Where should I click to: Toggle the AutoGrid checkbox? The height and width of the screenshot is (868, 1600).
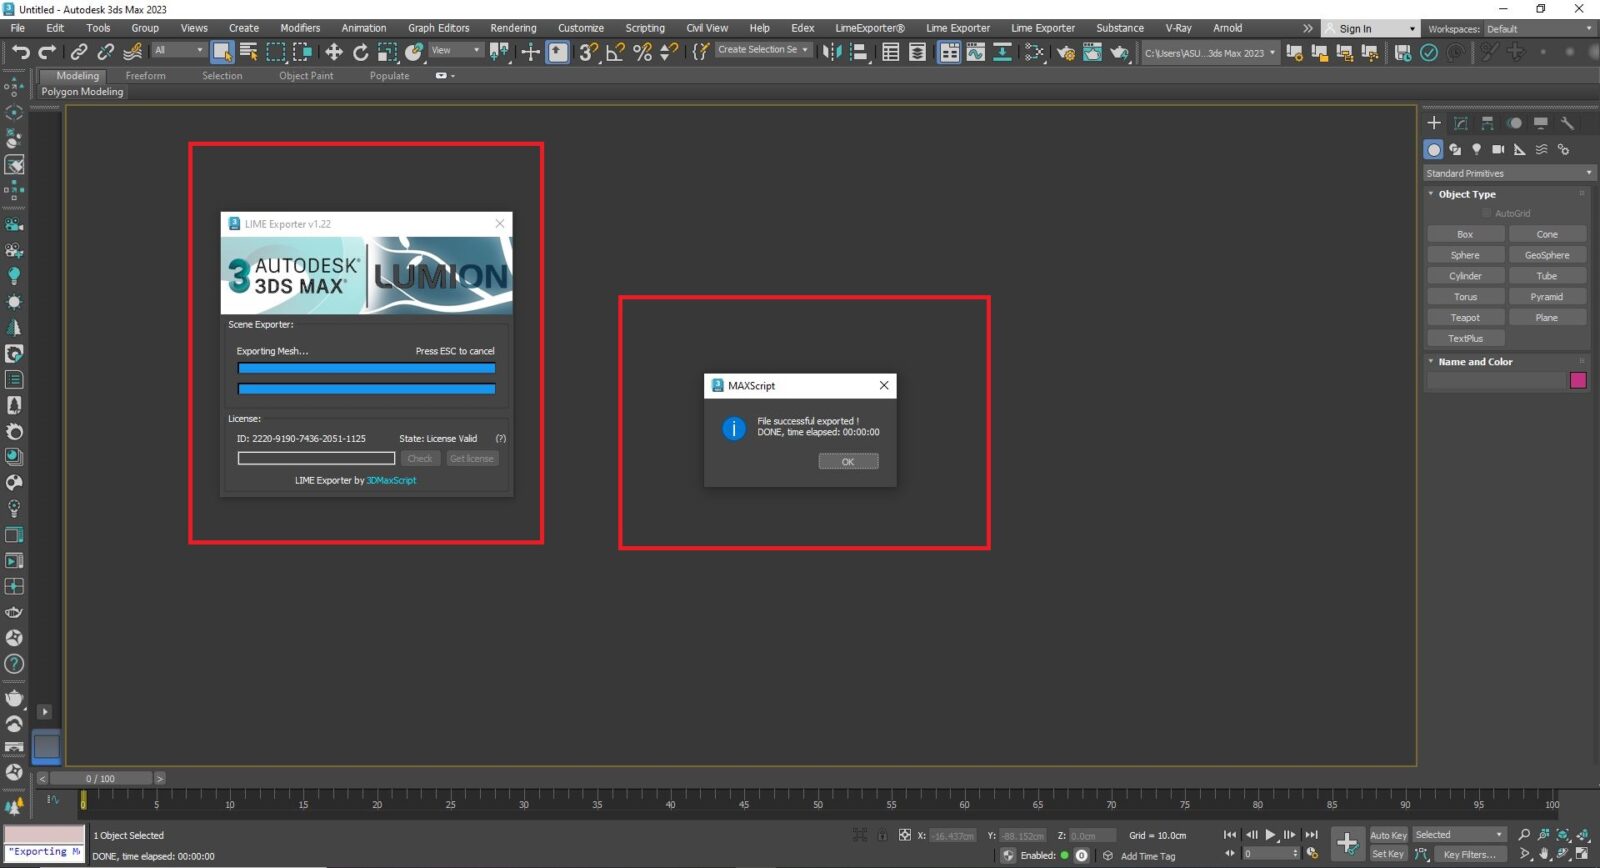[1487, 213]
